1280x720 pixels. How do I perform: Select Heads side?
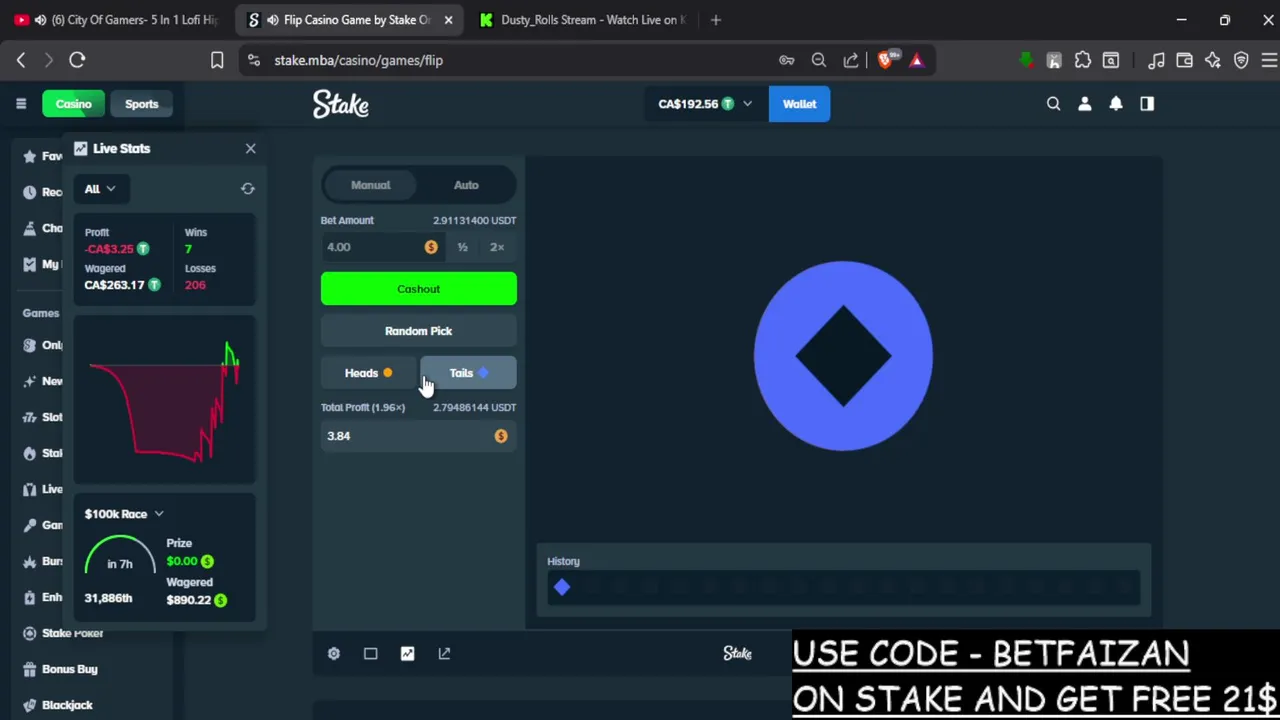pyautogui.click(x=369, y=373)
